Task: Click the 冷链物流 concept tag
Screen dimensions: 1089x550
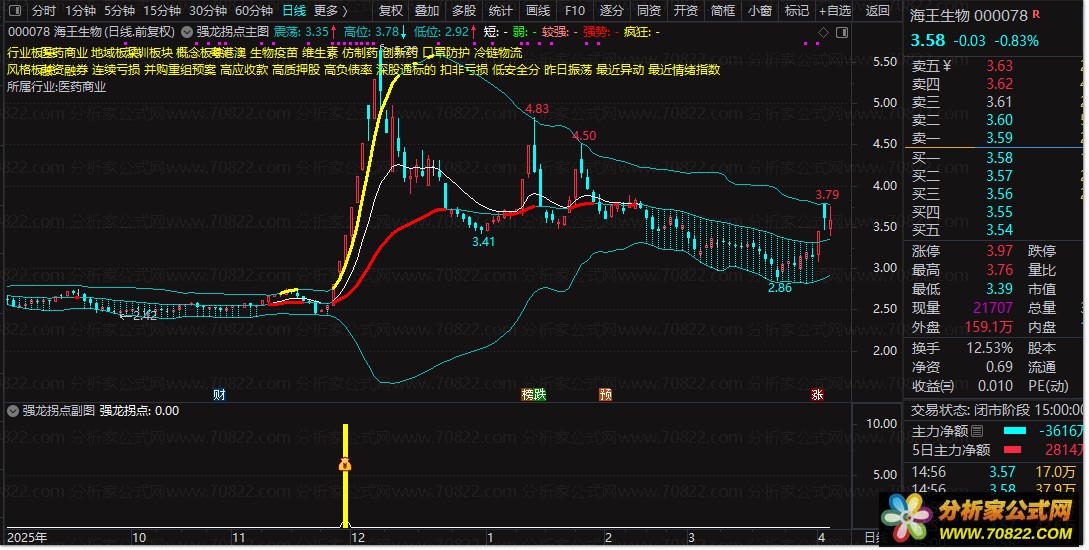Action: pos(498,53)
